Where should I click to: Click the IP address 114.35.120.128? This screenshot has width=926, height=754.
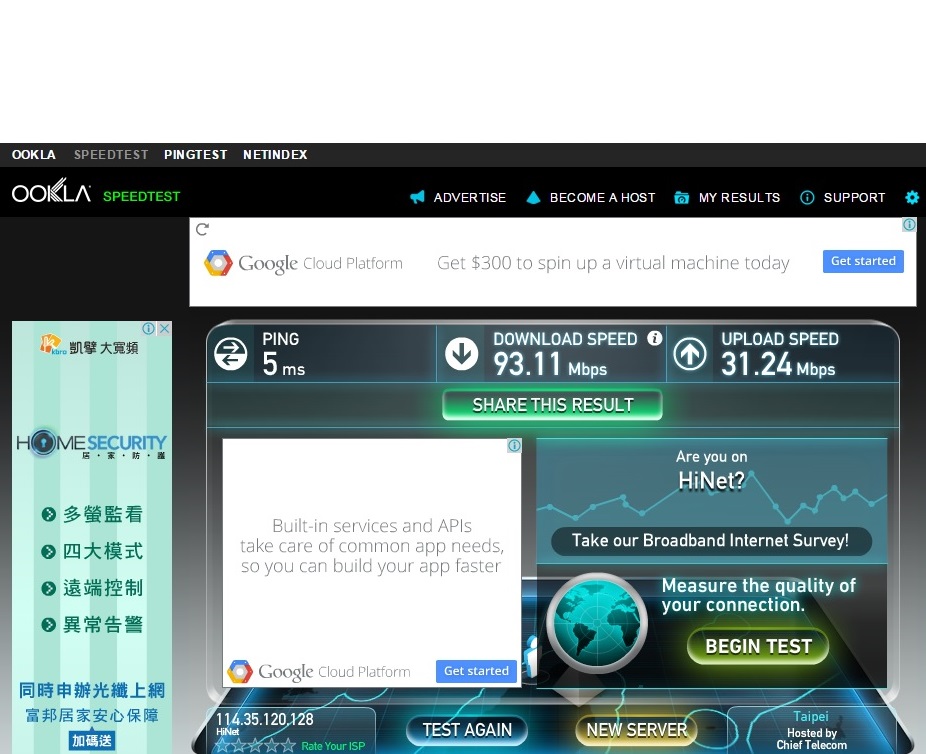(265, 719)
